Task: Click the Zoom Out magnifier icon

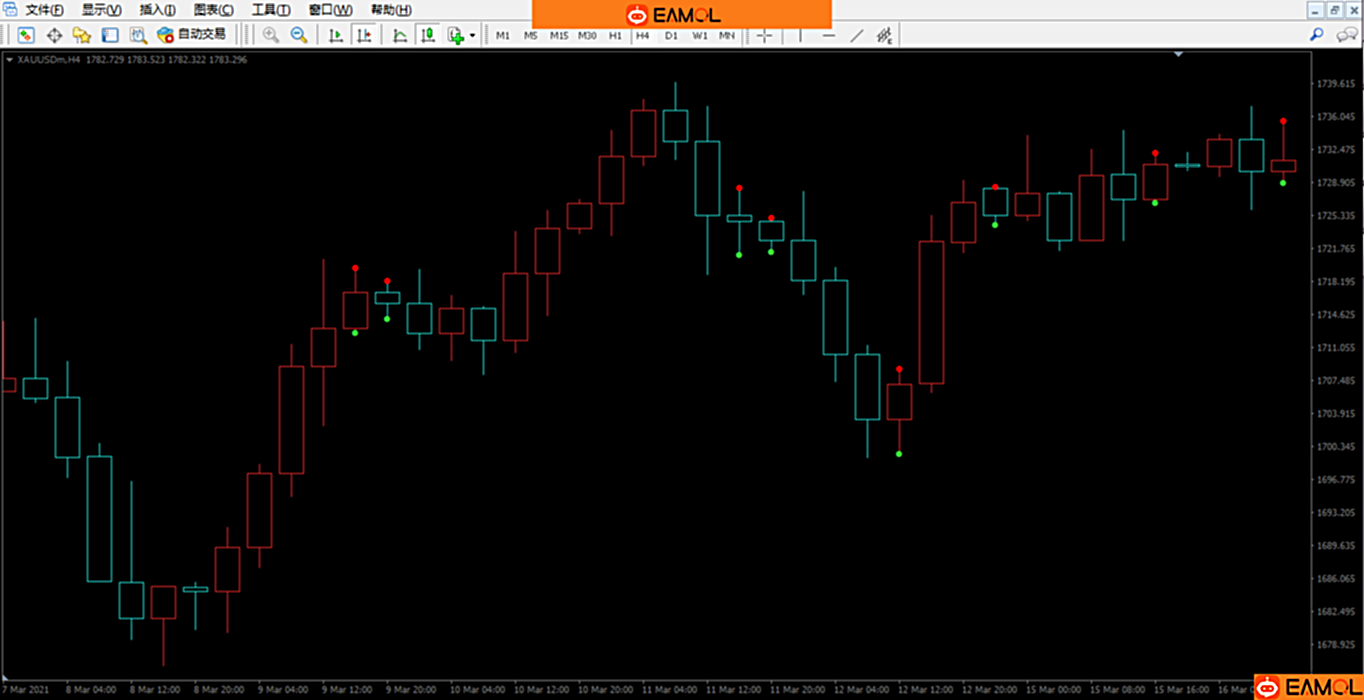Action: click(x=299, y=35)
